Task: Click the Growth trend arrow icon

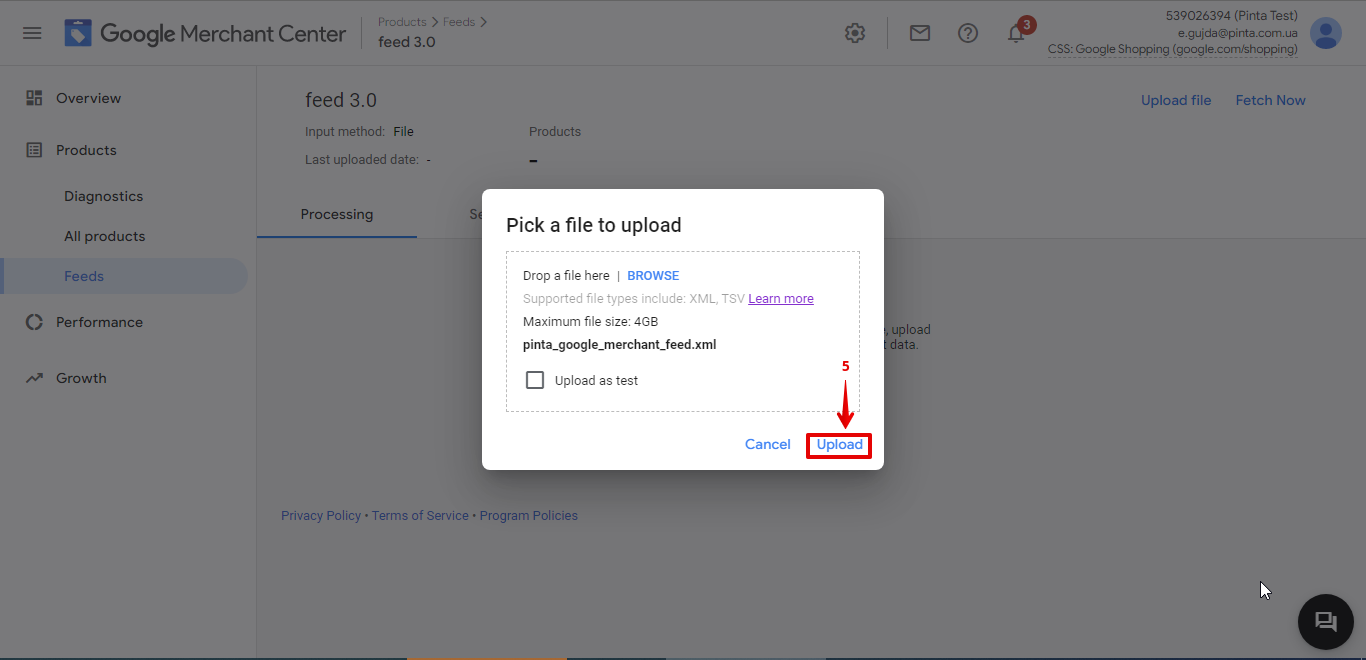Action: 34,378
